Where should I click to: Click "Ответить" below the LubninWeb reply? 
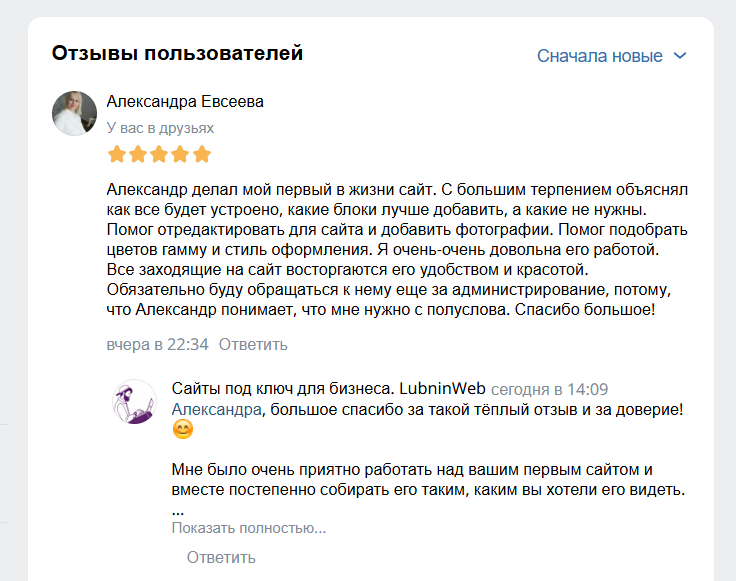(x=221, y=558)
